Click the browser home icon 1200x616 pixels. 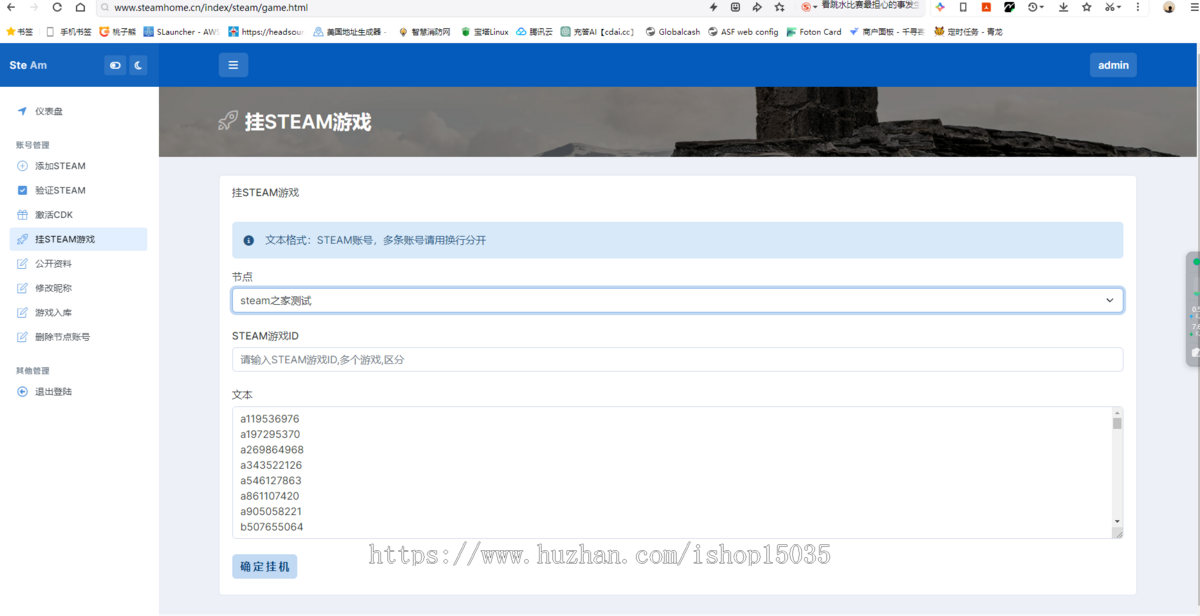coord(80,7)
